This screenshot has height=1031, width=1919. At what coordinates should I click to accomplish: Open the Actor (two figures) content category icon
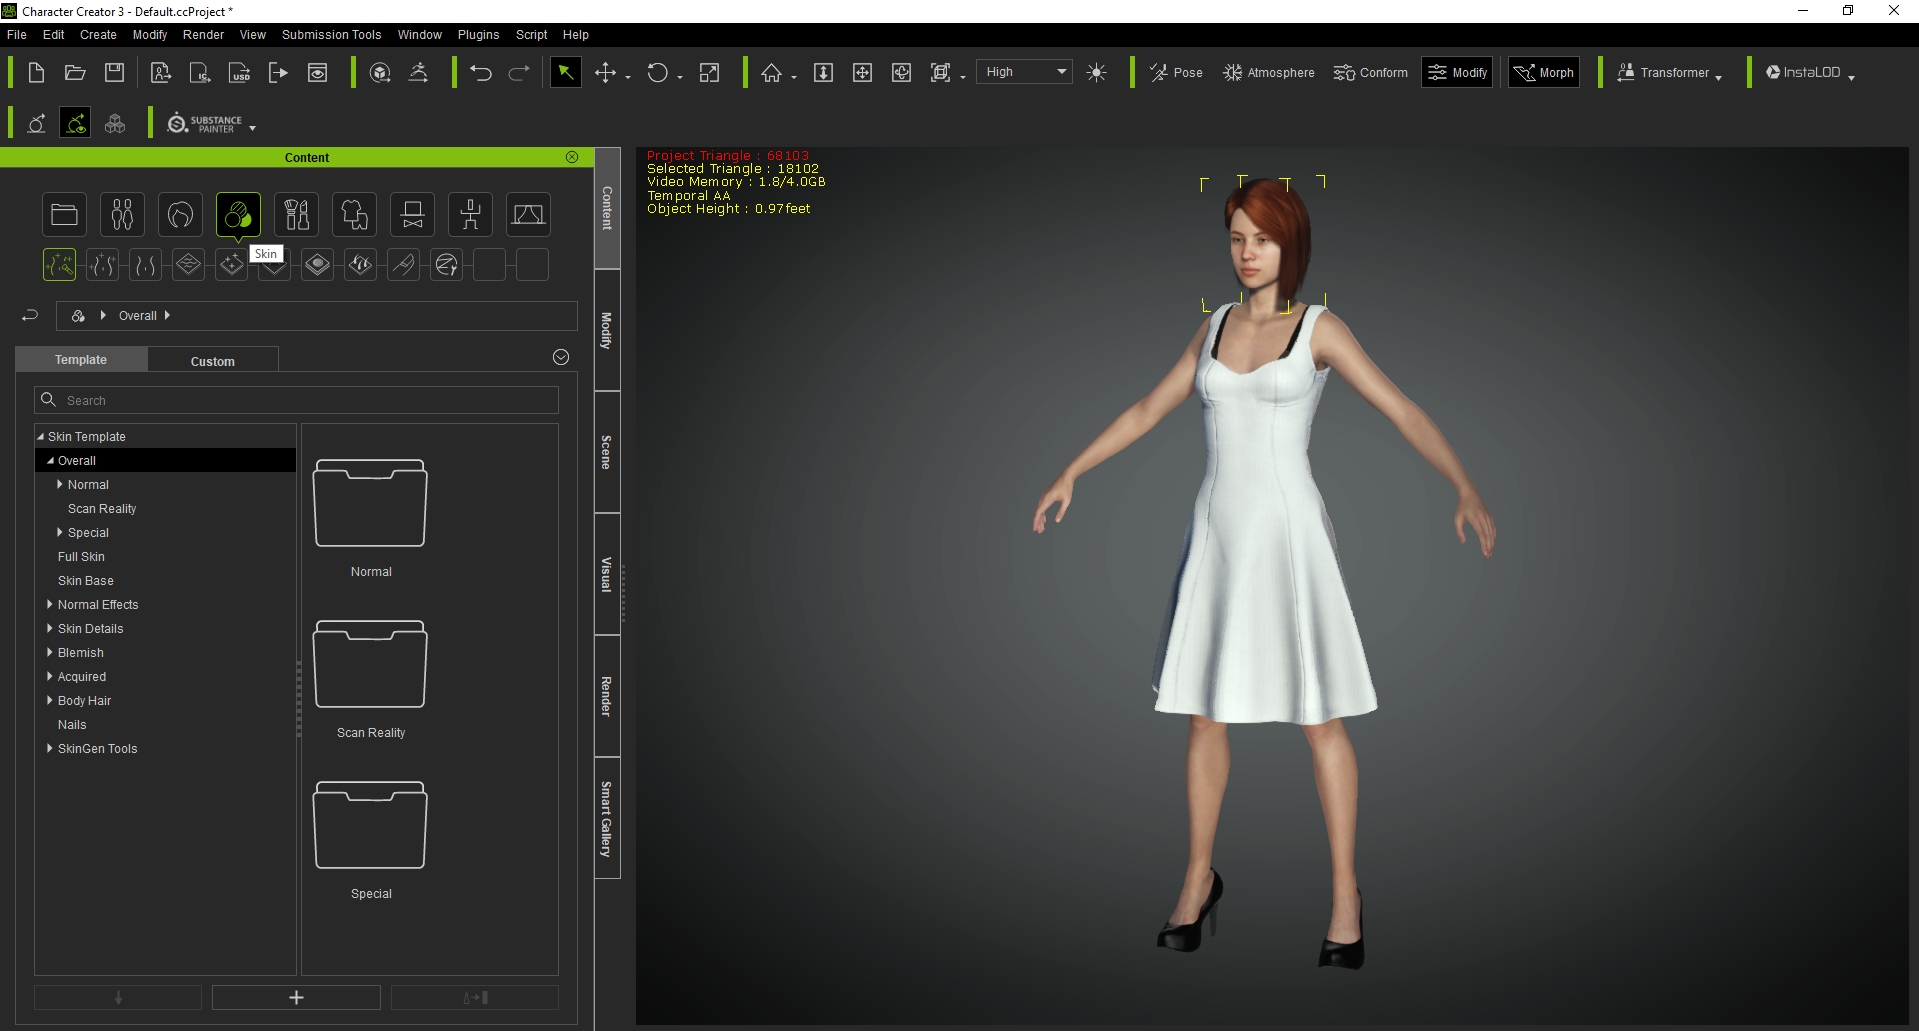(x=122, y=214)
